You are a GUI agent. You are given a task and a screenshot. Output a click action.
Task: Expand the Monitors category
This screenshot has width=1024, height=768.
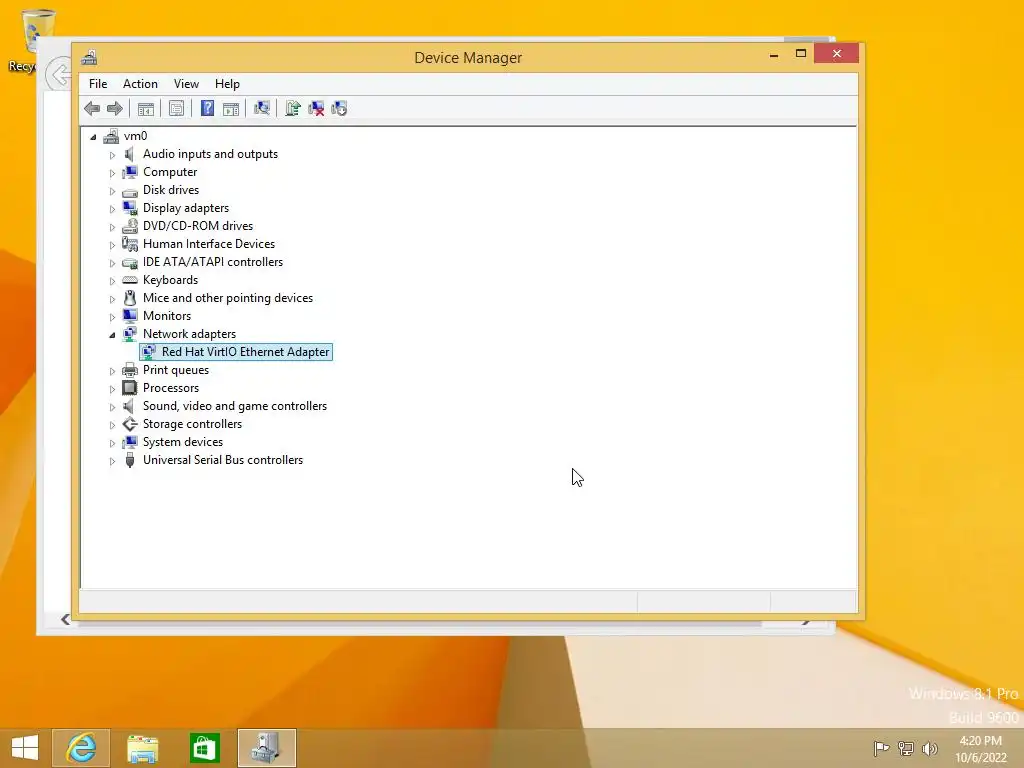tap(112, 317)
